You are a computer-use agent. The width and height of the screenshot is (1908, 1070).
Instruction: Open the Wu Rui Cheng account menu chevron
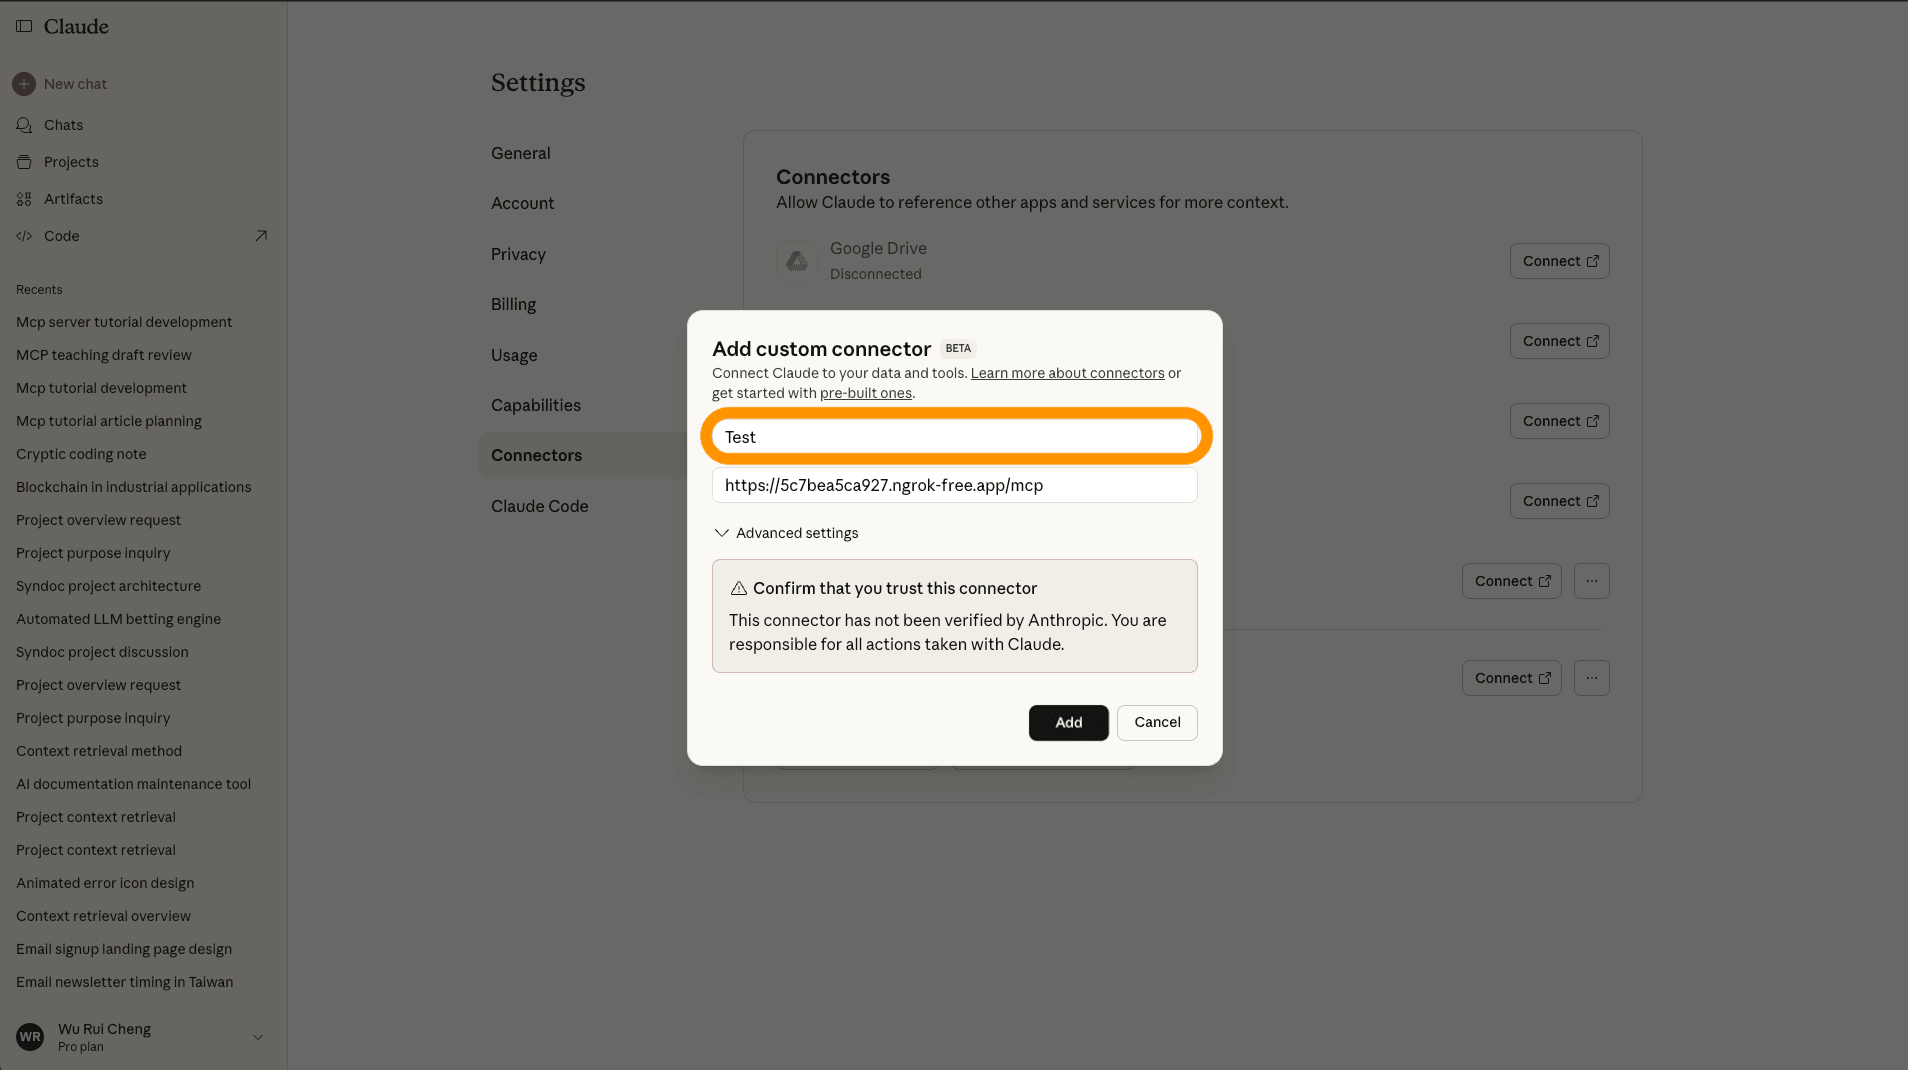[258, 1037]
